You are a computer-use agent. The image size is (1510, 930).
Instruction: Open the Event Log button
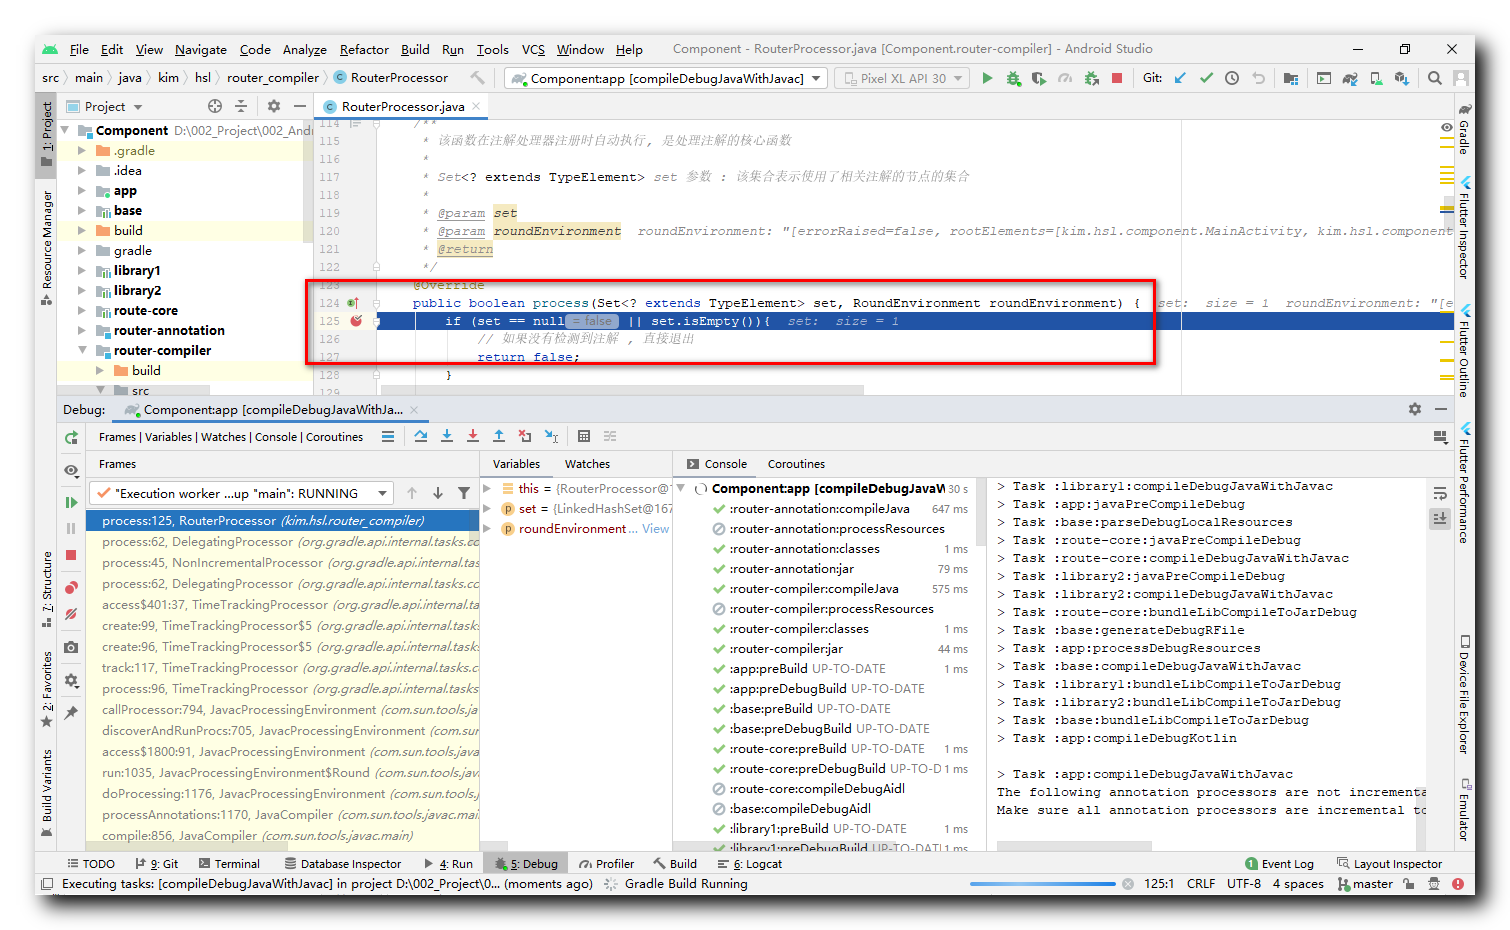pyautogui.click(x=1279, y=864)
